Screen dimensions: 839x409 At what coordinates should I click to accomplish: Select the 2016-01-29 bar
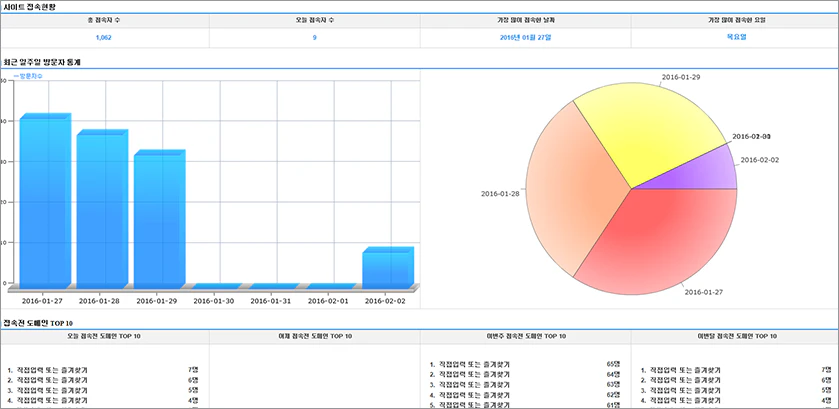point(159,220)
